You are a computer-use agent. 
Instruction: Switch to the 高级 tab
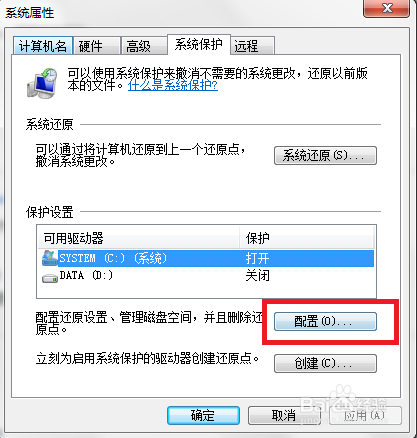[x=144, y=46]
